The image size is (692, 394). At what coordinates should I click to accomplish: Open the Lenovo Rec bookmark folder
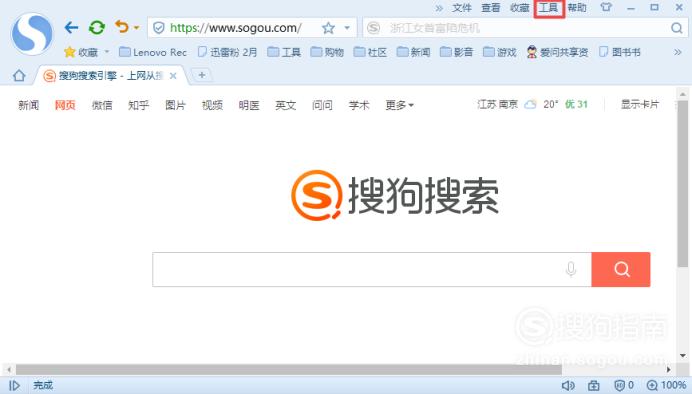(153, 53)
